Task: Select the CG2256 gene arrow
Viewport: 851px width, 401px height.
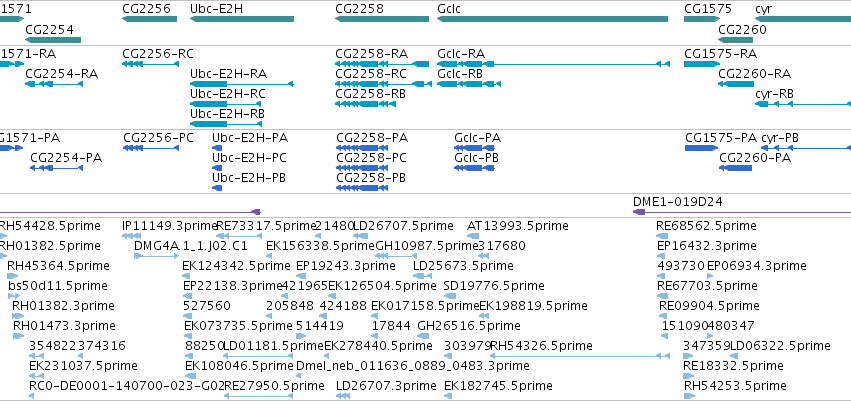Action: (x=149, y=19)
